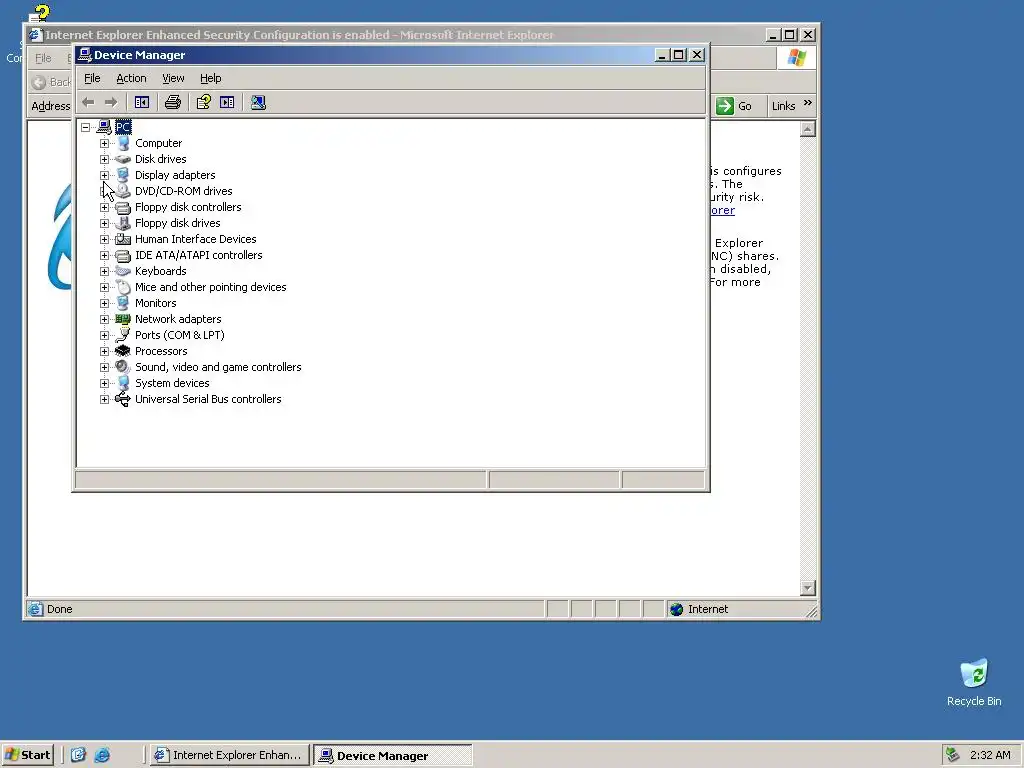Open the File menu in Device Manager
Viewport: 1024px width, 768px height.
coord(92,78)
